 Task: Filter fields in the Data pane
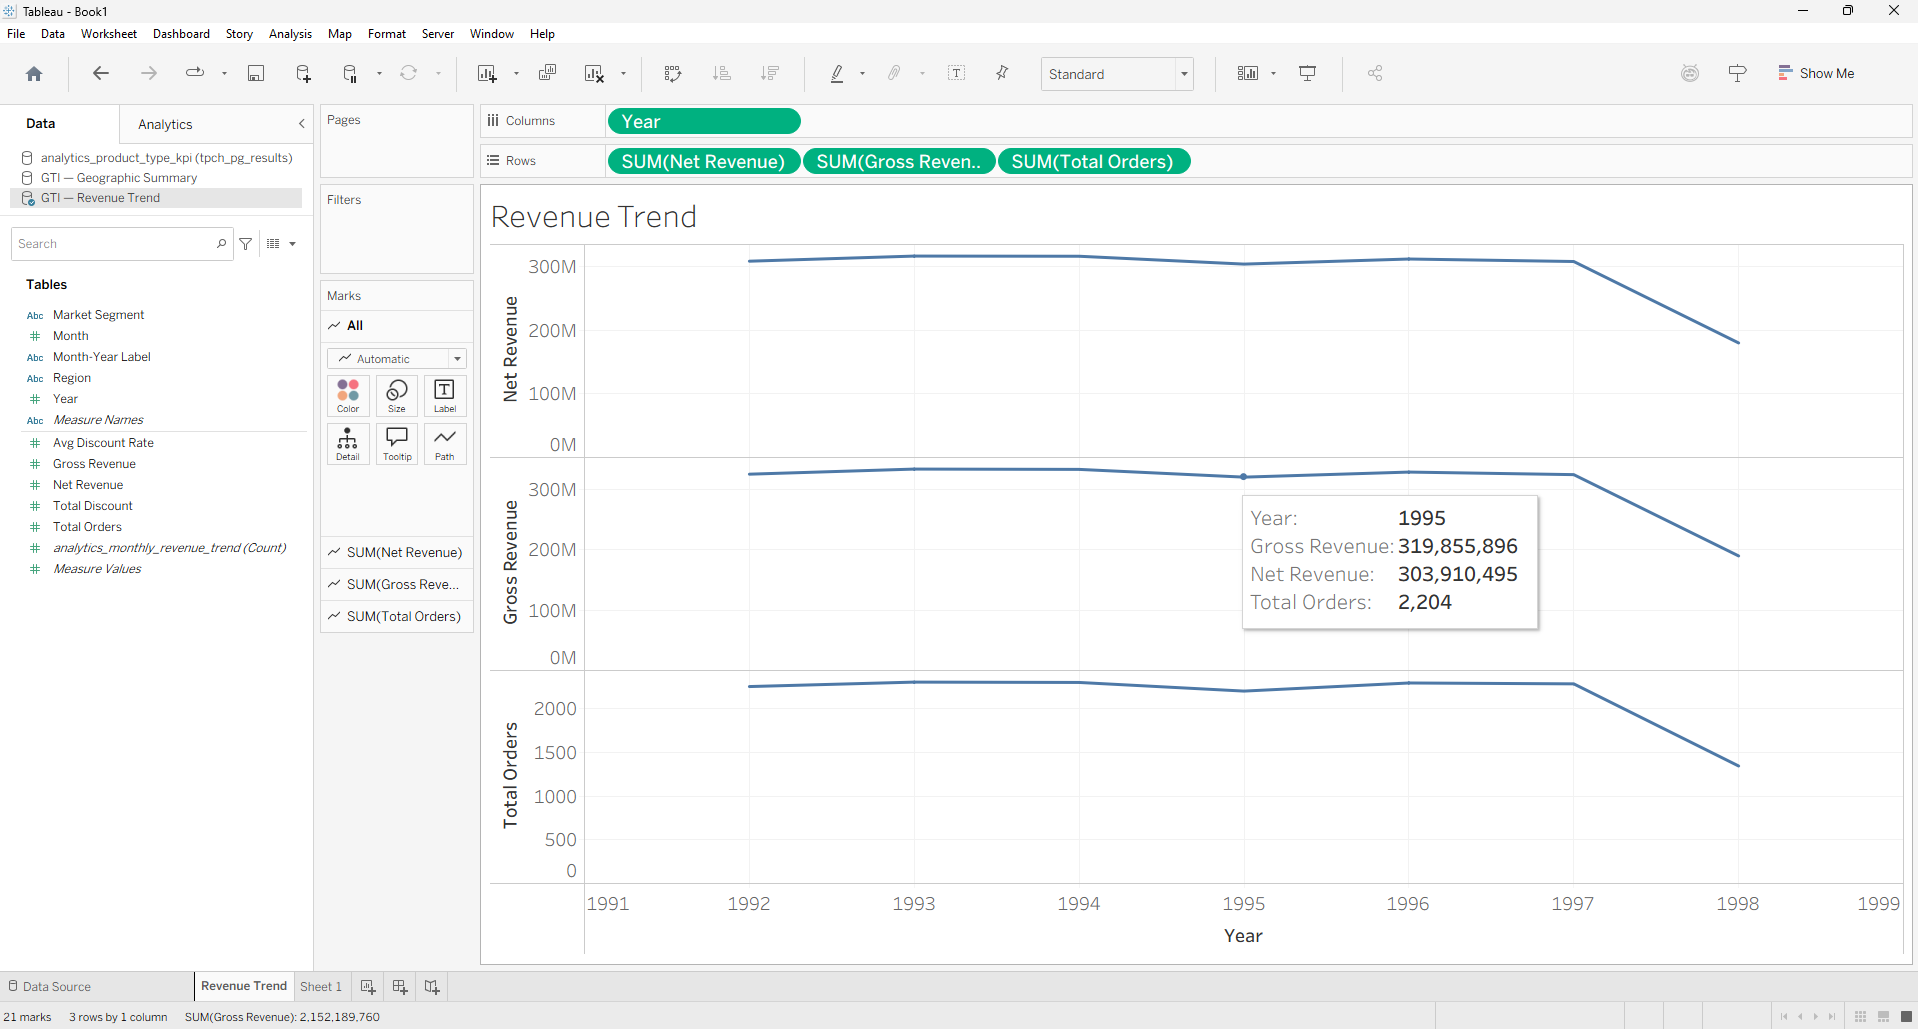tap(246, 244)
